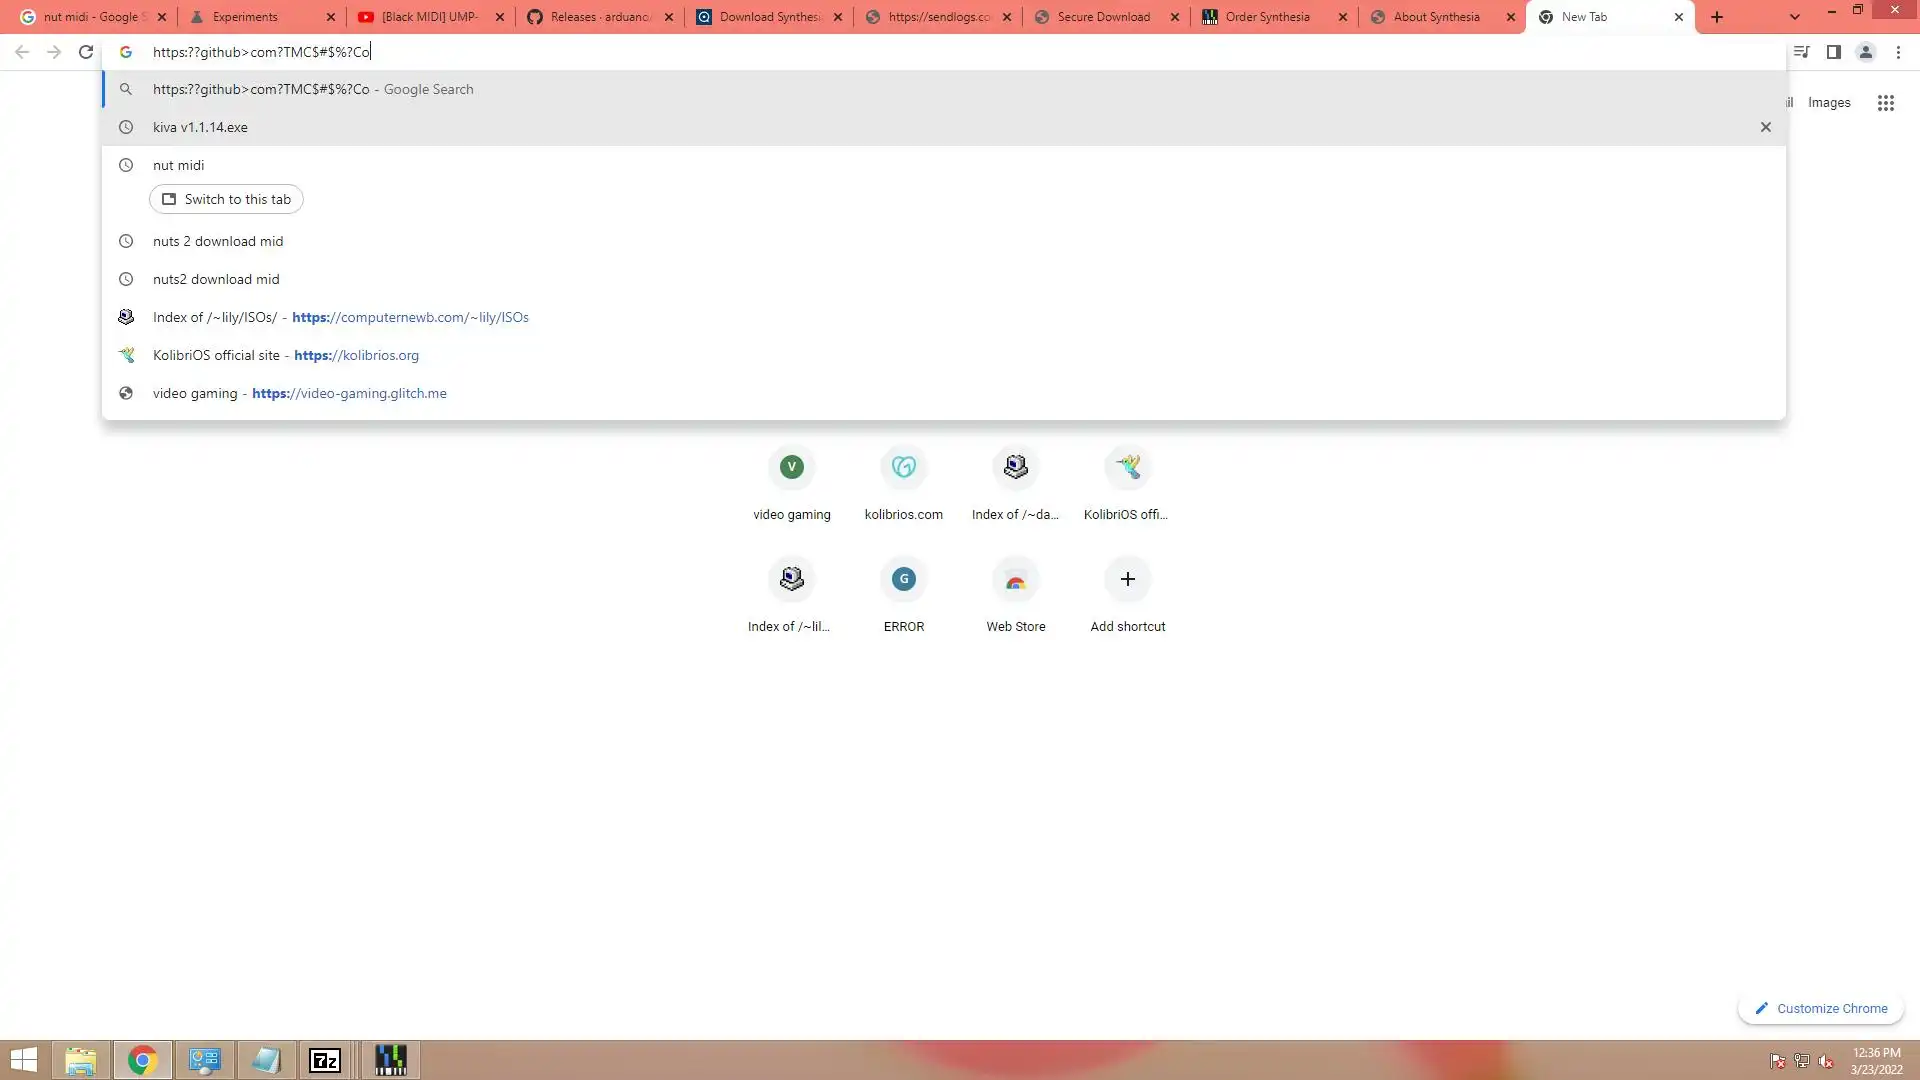Viewport: 1920px width, 1080px height.
Task: Click the reload page icon
Action: click(86, 52)
